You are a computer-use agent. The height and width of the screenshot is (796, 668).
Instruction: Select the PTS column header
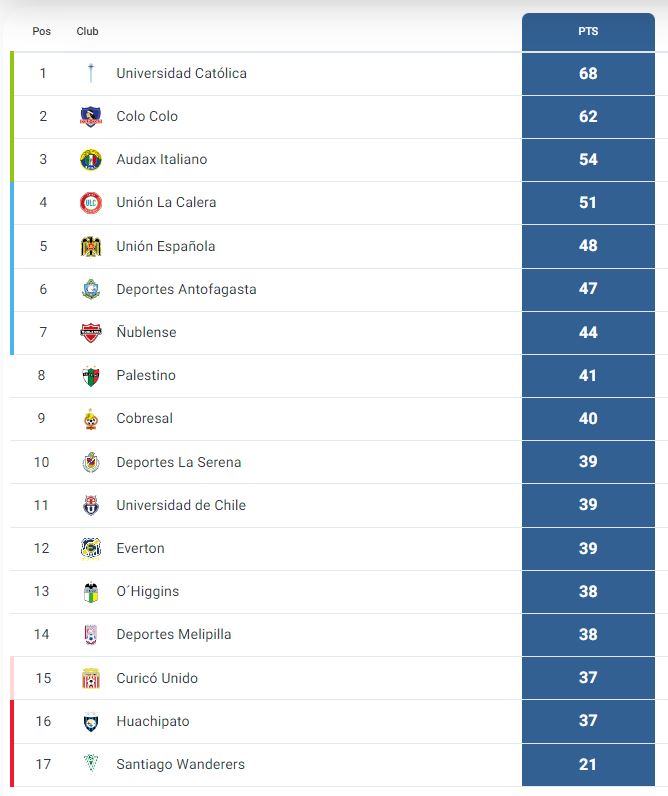(588, 31)
